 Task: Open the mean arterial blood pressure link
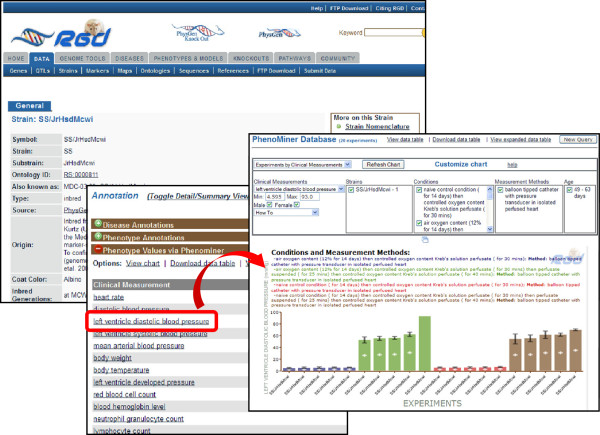[139, 346]
